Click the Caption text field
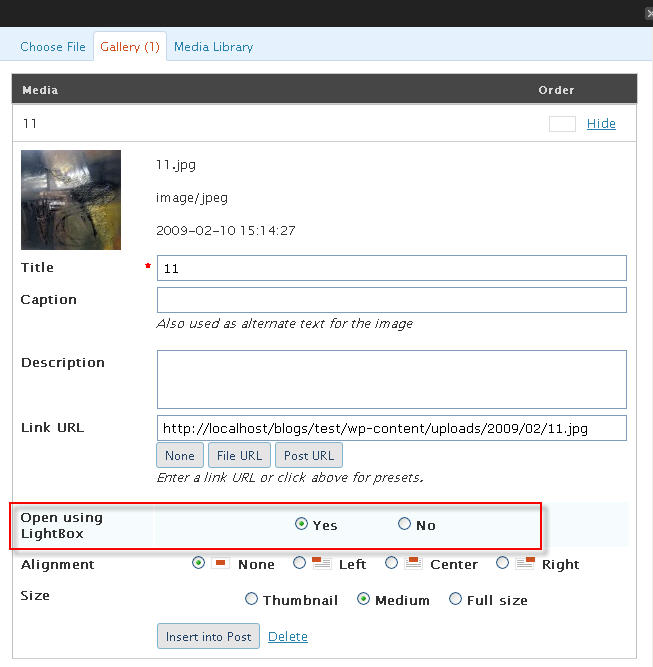The height and width of the screenshot is (667, 653). (x=392, y=300)
